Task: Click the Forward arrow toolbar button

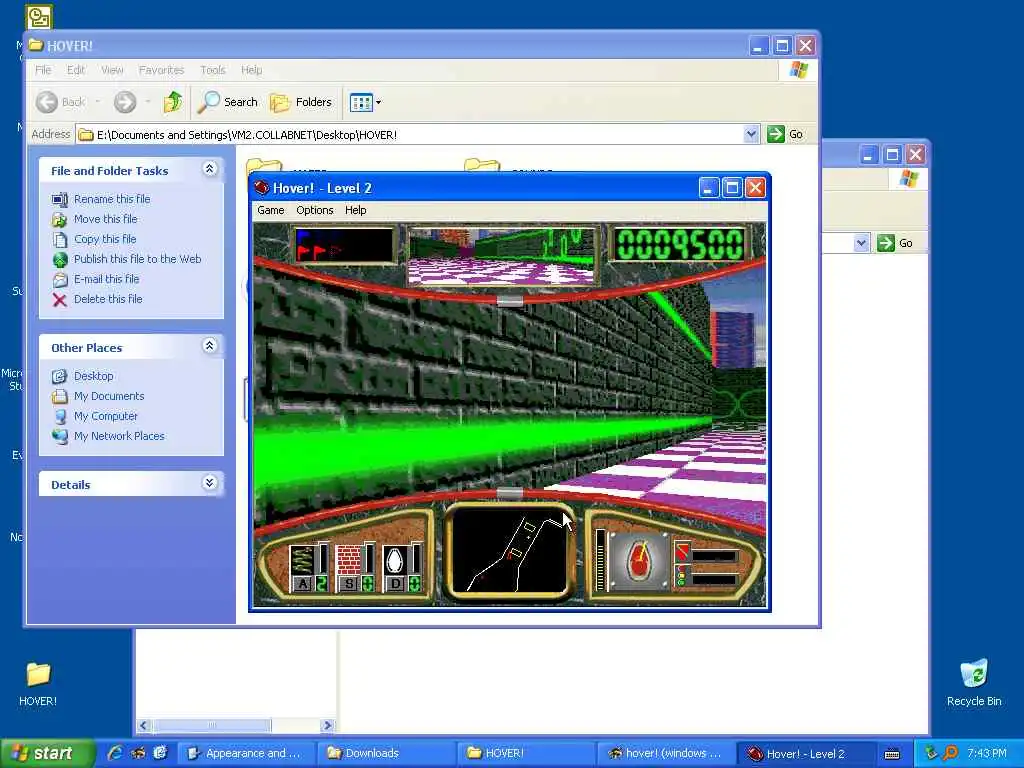Action: [x=125, y=102]
